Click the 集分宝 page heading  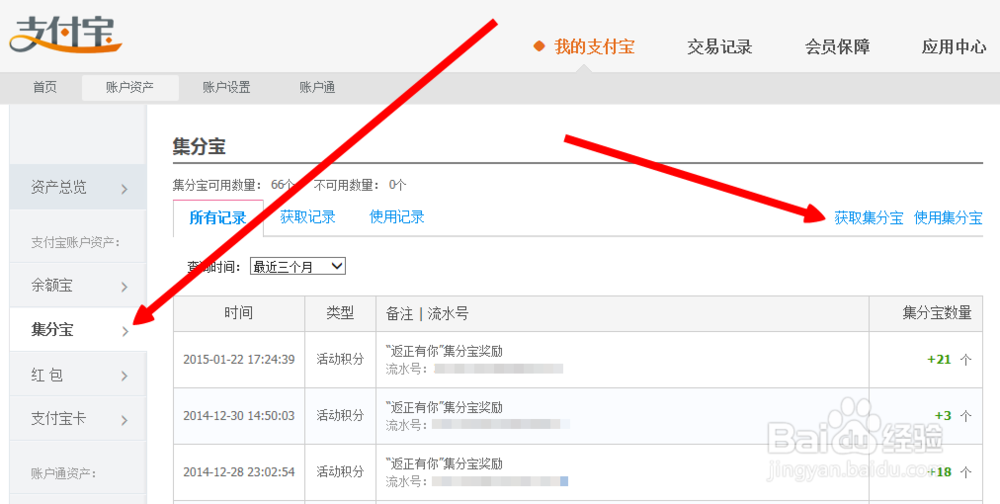(198, 147)
